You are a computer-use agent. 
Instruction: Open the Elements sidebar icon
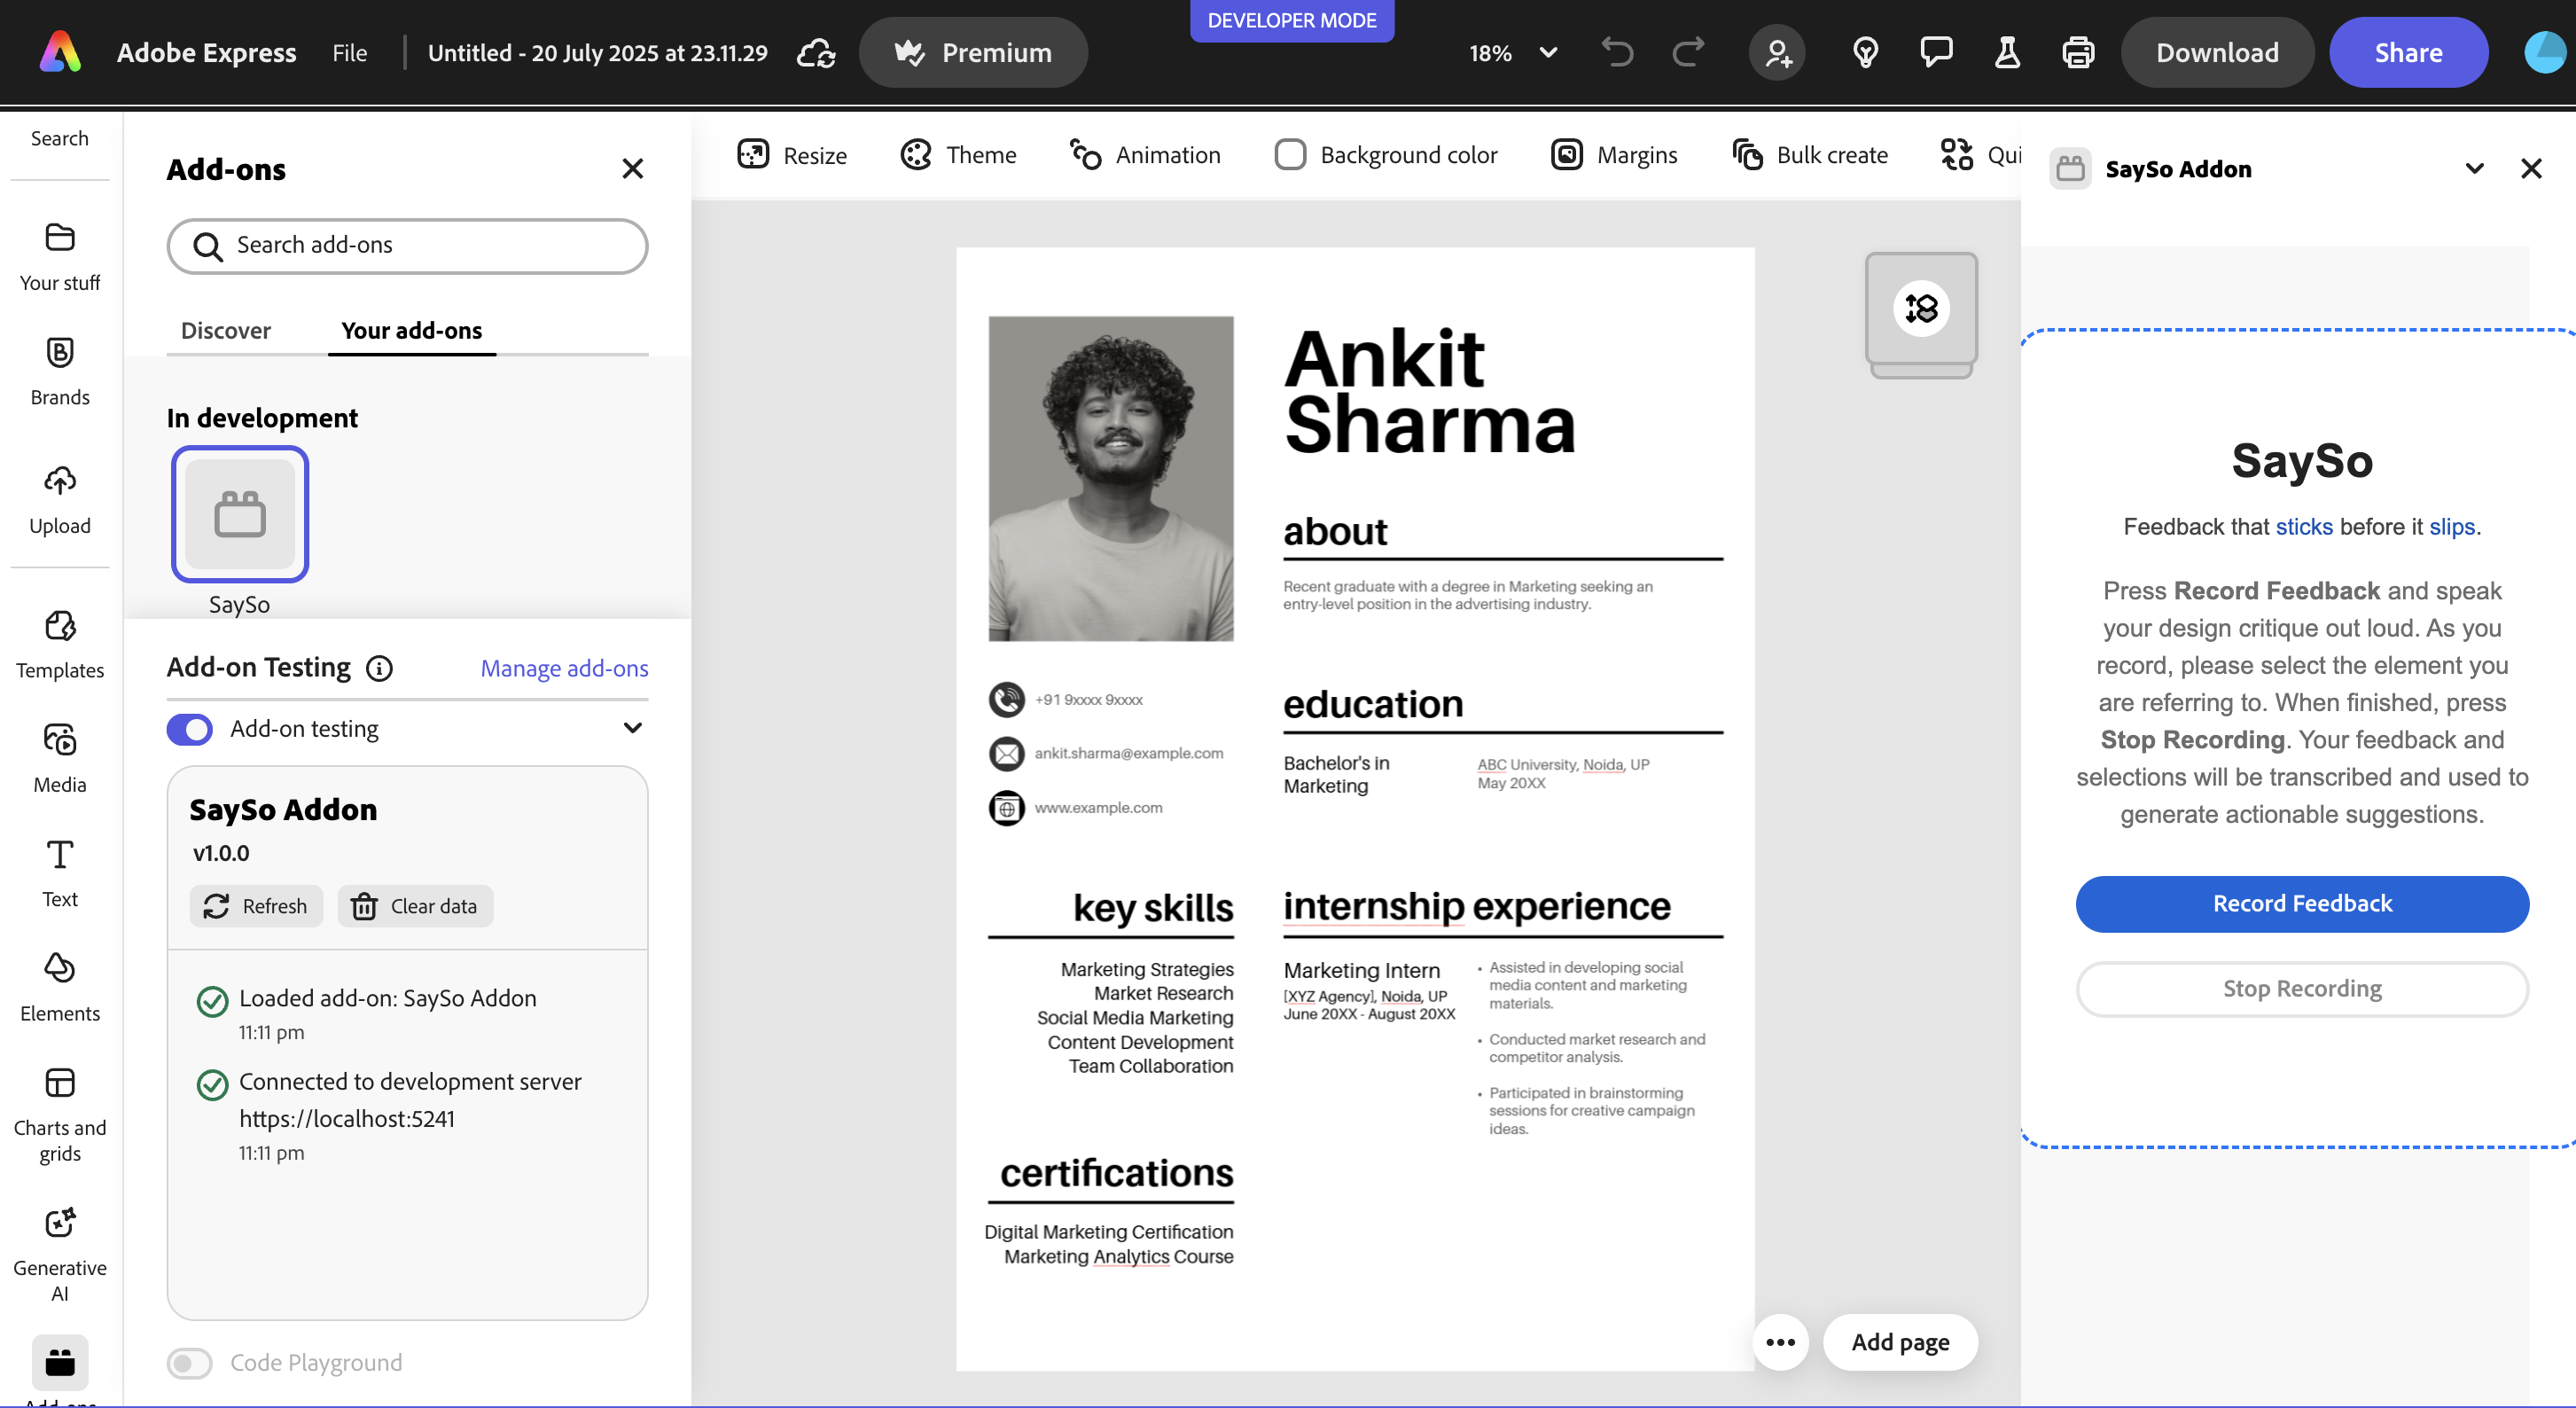coord(60,968)
